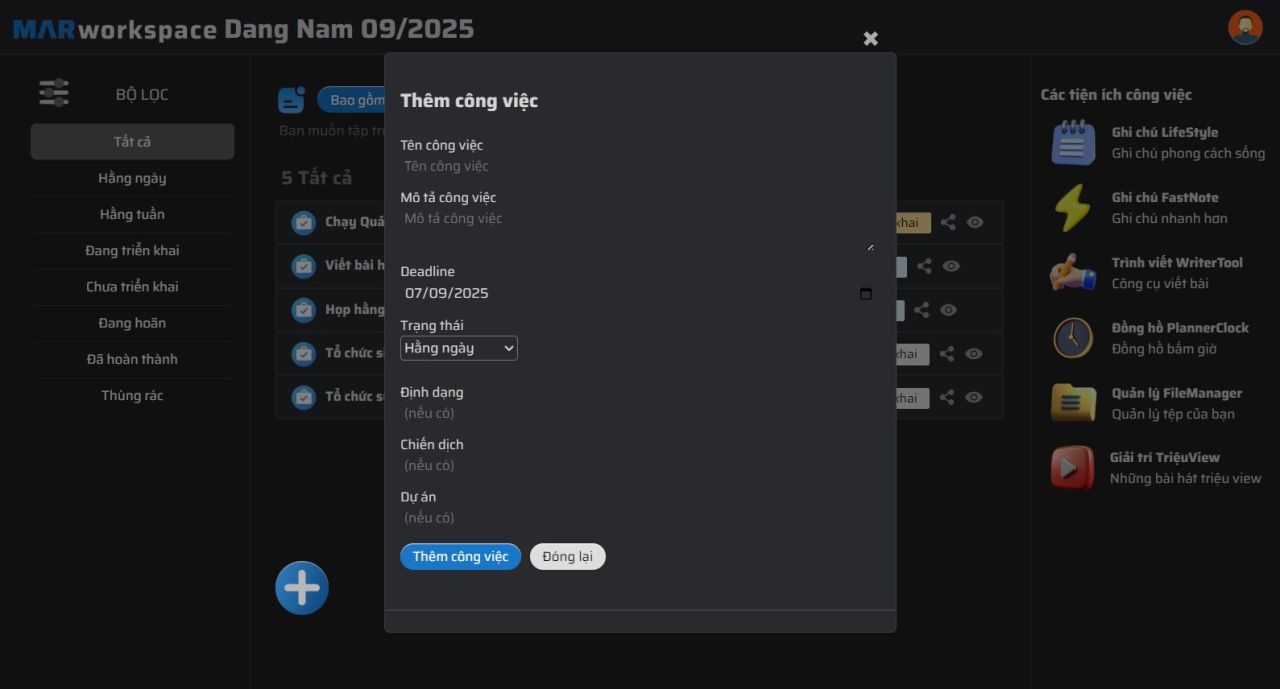Viewport: 1280px width, 689px height.
Task: Launch the WriterTool writing hand icon
Action: (x=1073, y=272)
